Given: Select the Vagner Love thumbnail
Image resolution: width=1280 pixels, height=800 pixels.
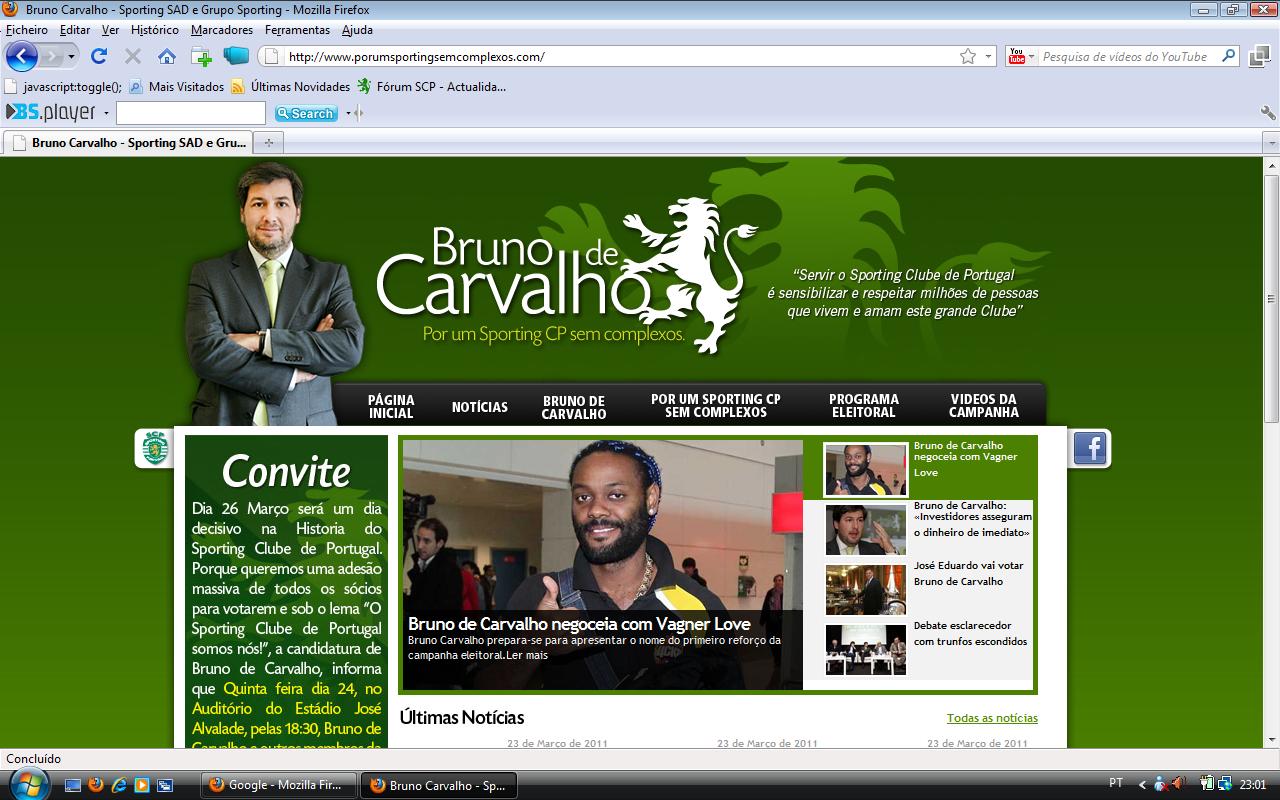Looking at the screenshot, I should tap(866, 470).
